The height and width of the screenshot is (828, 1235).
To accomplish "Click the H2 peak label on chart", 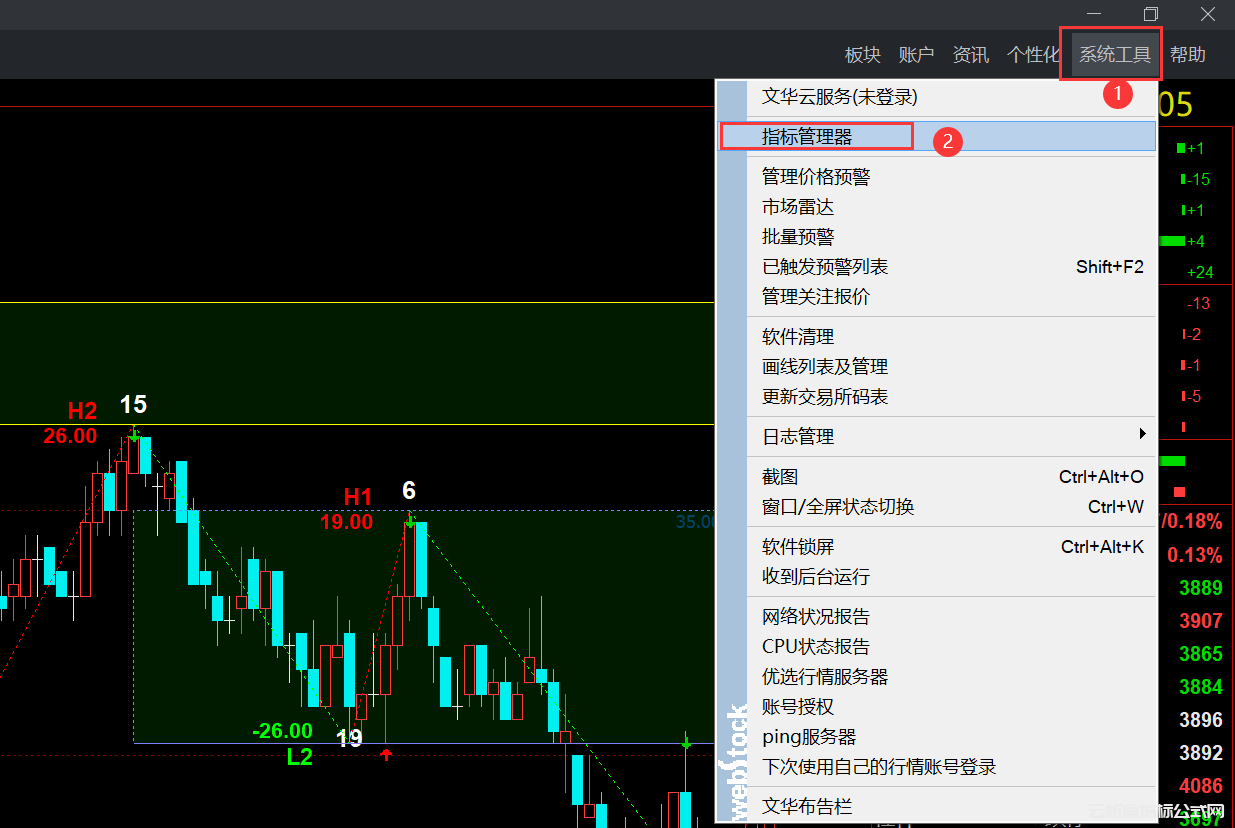I will pos(82,411).
